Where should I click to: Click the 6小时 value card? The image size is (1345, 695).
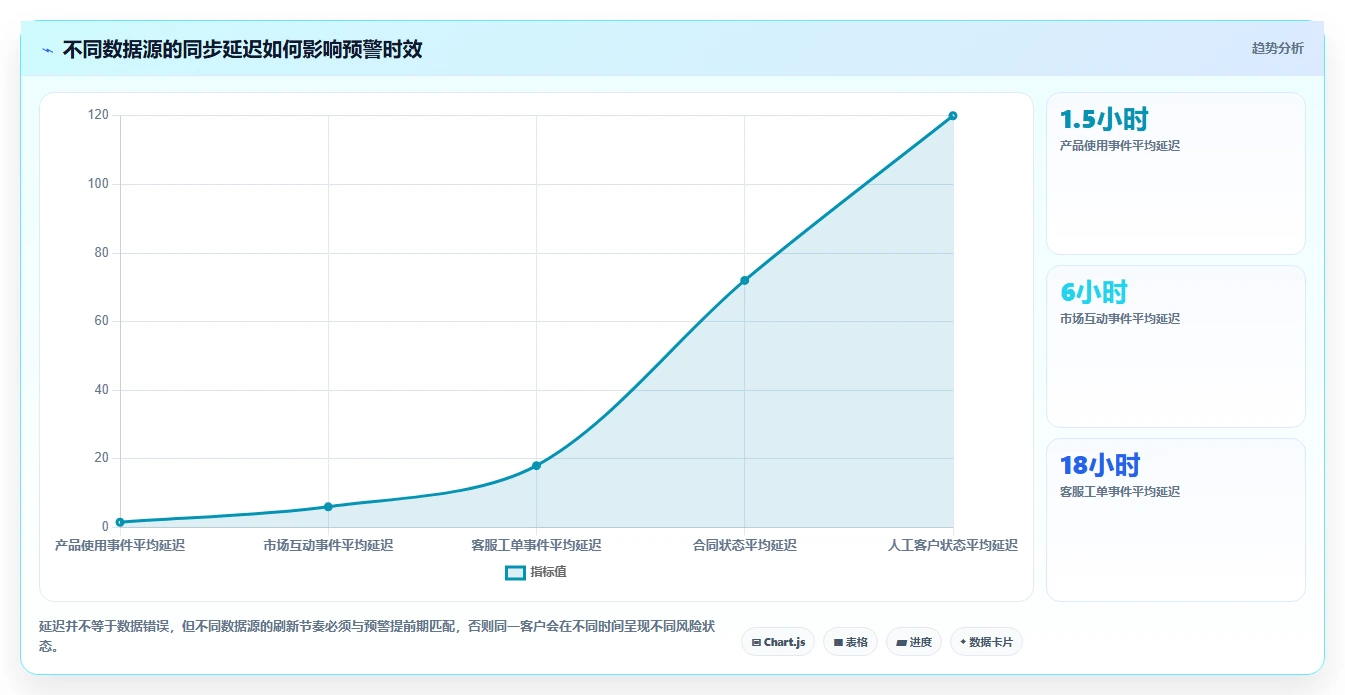(x=1176, y=346)
